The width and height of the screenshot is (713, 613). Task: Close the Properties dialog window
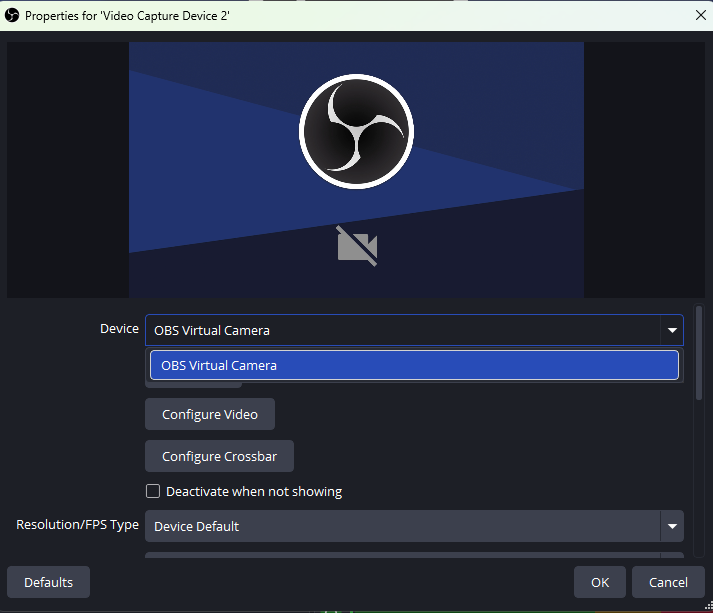point(701,15)
